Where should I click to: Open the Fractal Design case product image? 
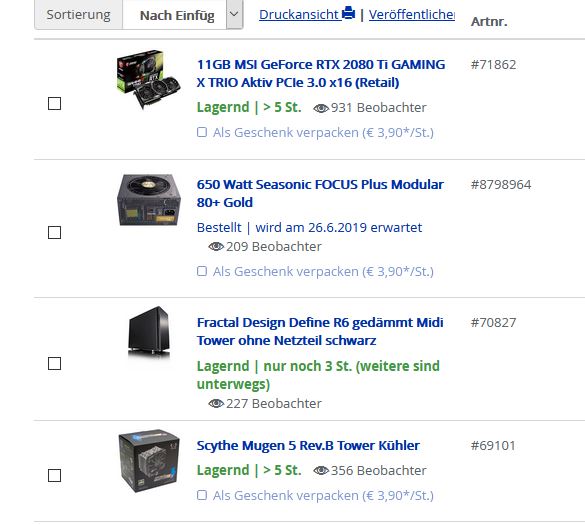tap(148, 332)
